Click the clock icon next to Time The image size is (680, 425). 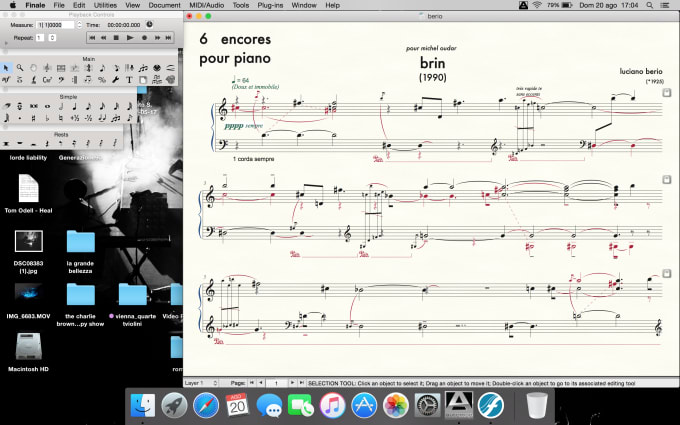pyautogui.click(x=149, y=25)
